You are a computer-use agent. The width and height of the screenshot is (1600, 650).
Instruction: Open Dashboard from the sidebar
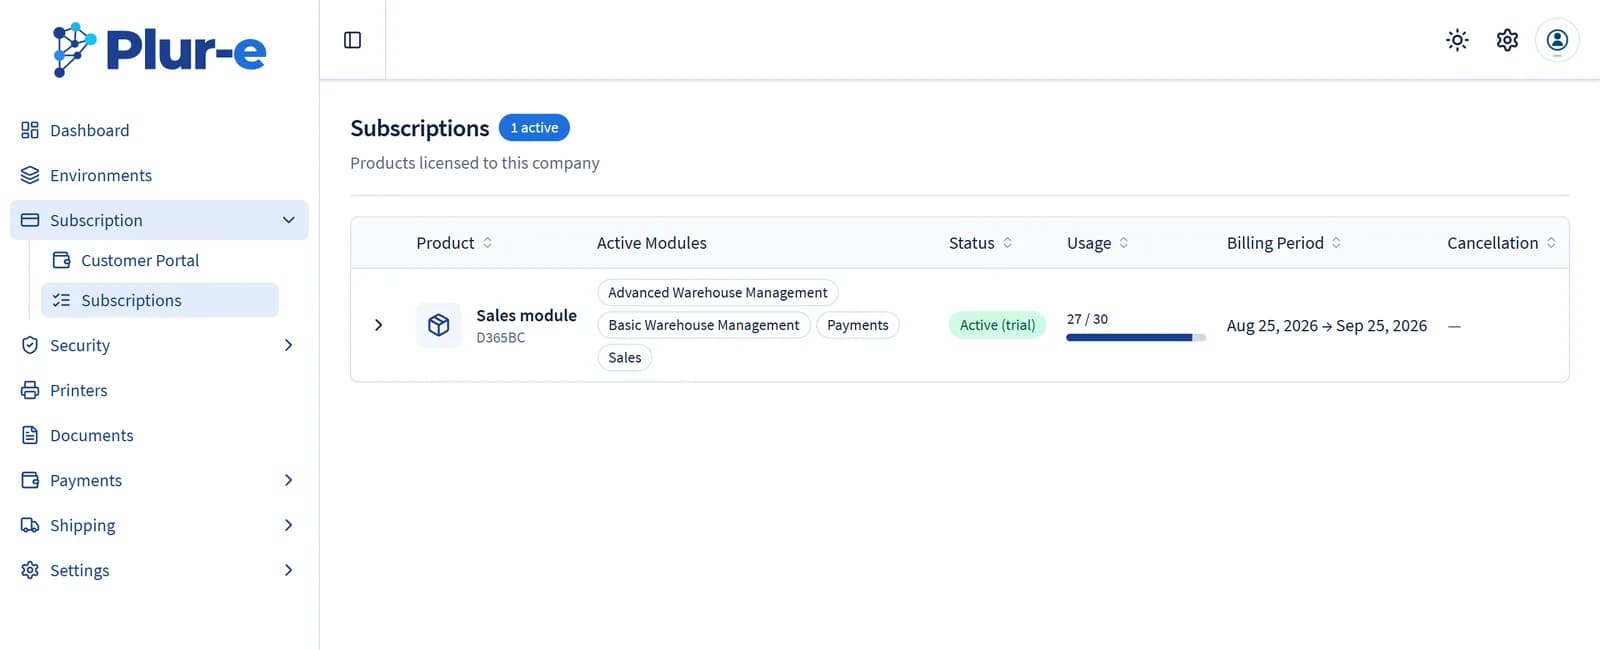click(159, 130)
